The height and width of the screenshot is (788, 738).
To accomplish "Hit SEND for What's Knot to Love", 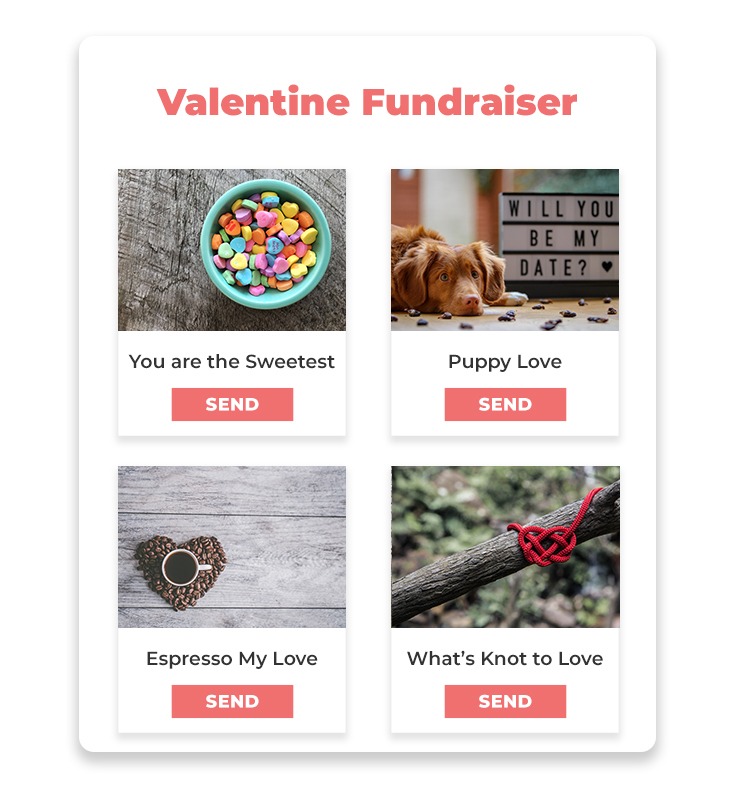I will (x=505, y=701).
